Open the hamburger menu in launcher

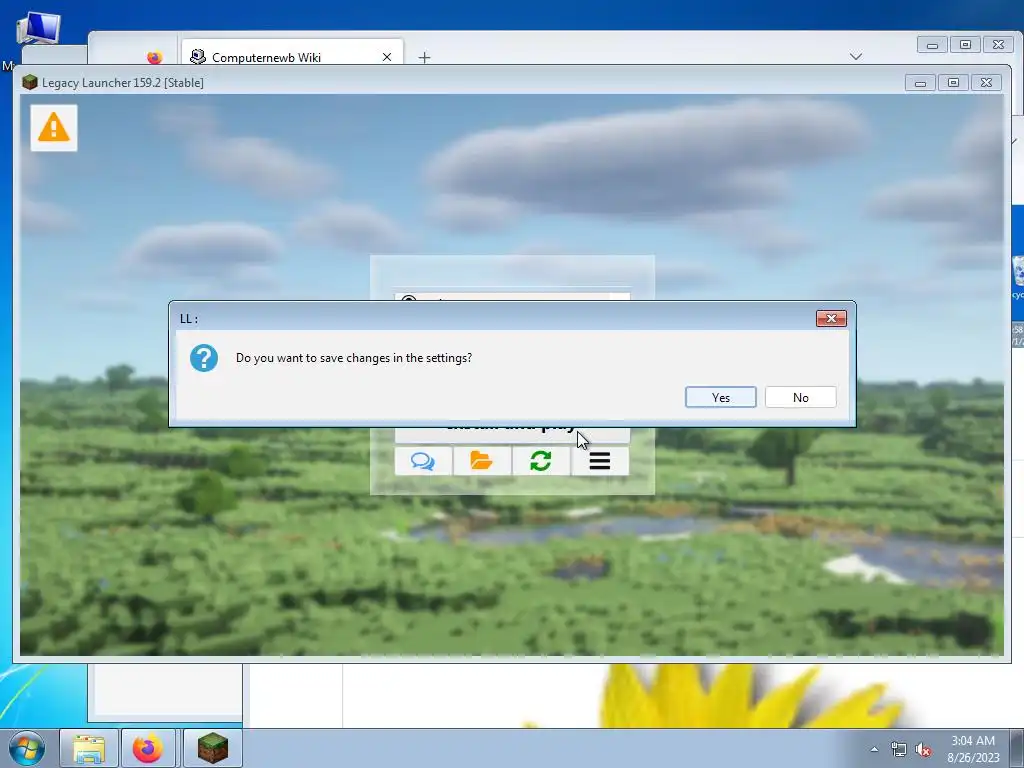(x=600, y=461)
